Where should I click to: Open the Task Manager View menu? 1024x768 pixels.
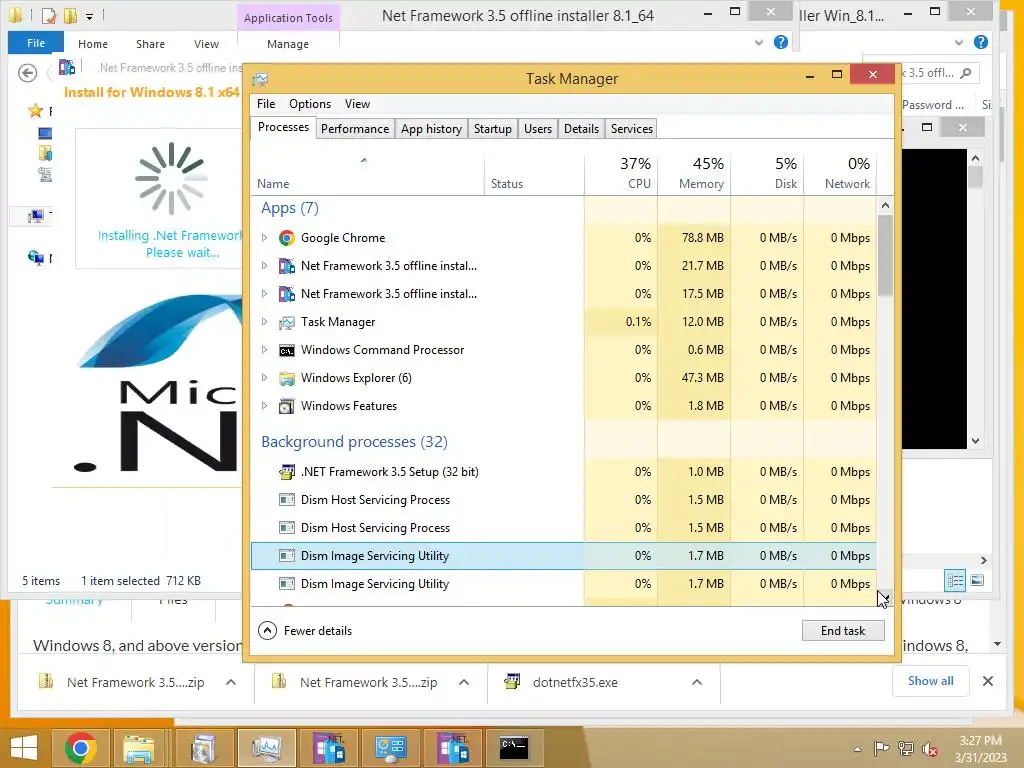(357, 104)
